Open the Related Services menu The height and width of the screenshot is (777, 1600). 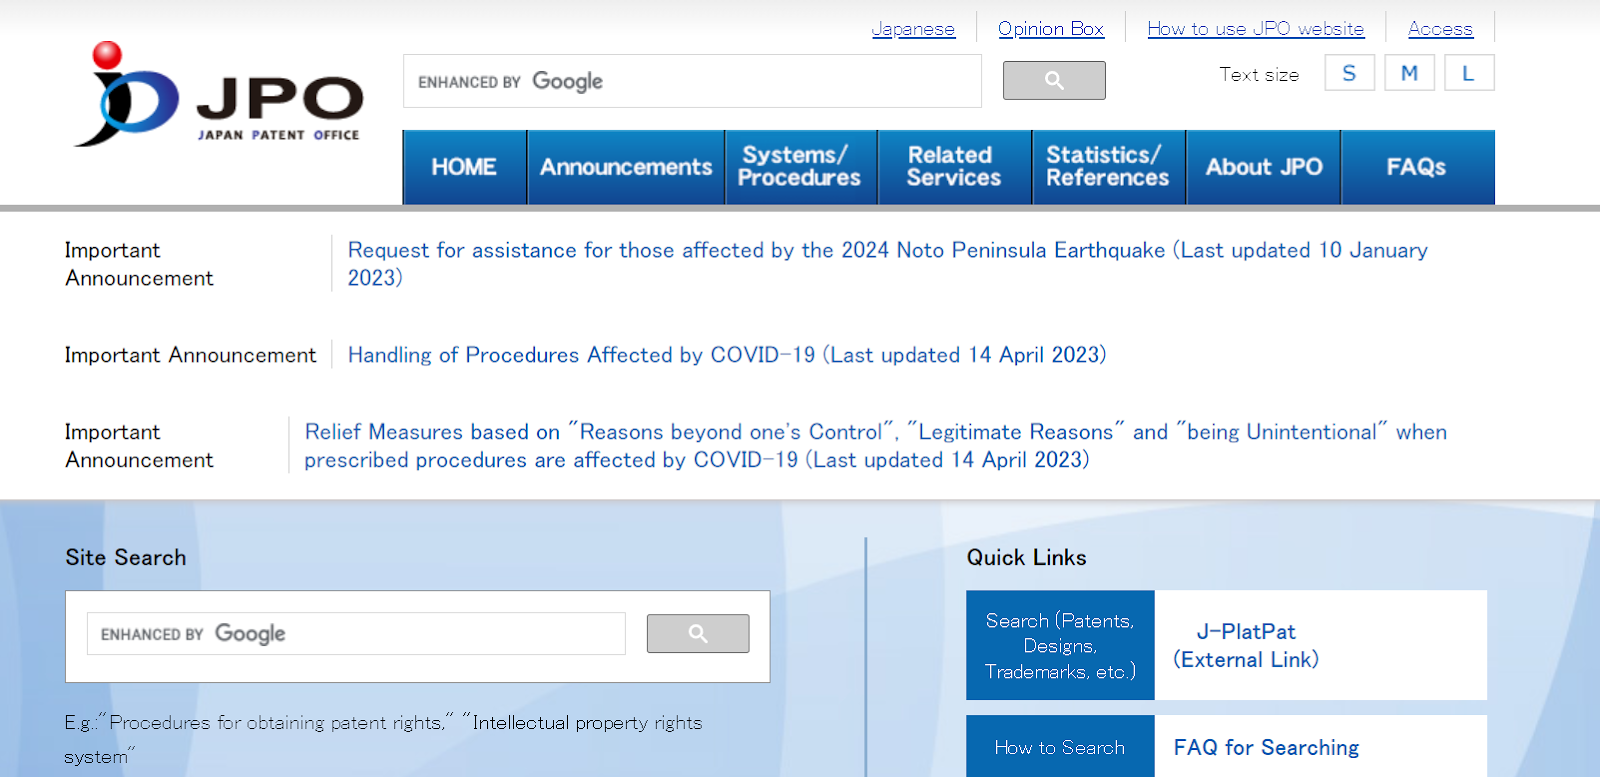click(x=953, y=167)
